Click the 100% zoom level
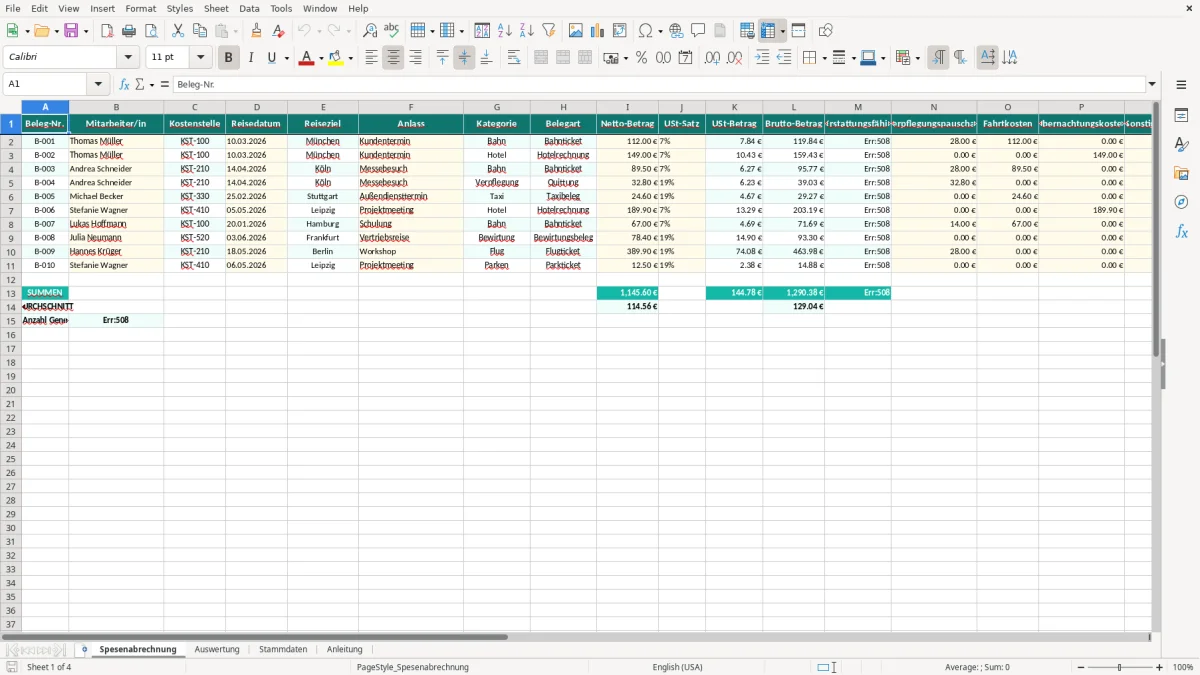 tap(1183, 667)
